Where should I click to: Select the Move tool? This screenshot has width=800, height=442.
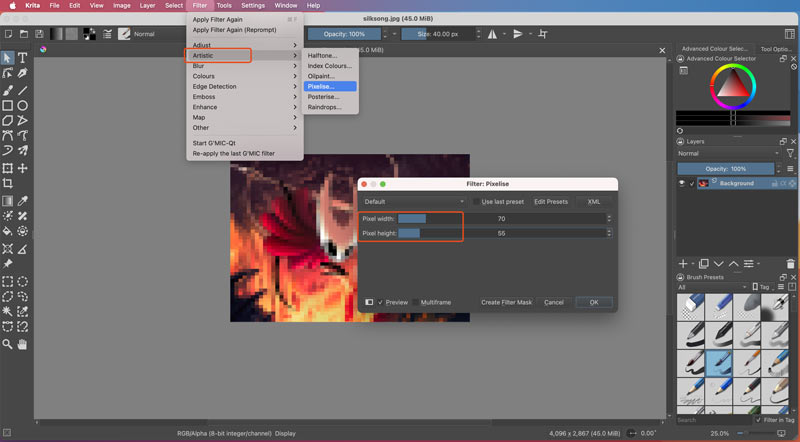click(x=22, y=168)
